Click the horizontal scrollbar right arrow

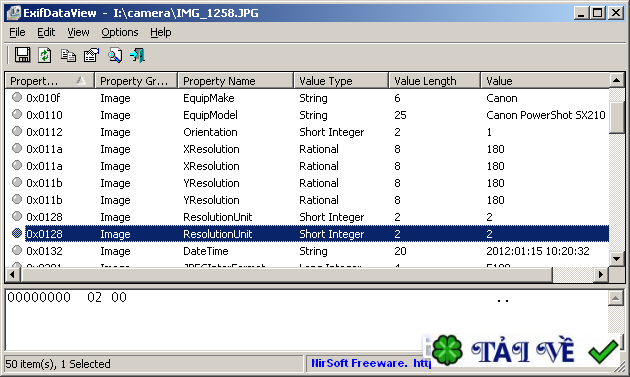(x=601, y=275)
